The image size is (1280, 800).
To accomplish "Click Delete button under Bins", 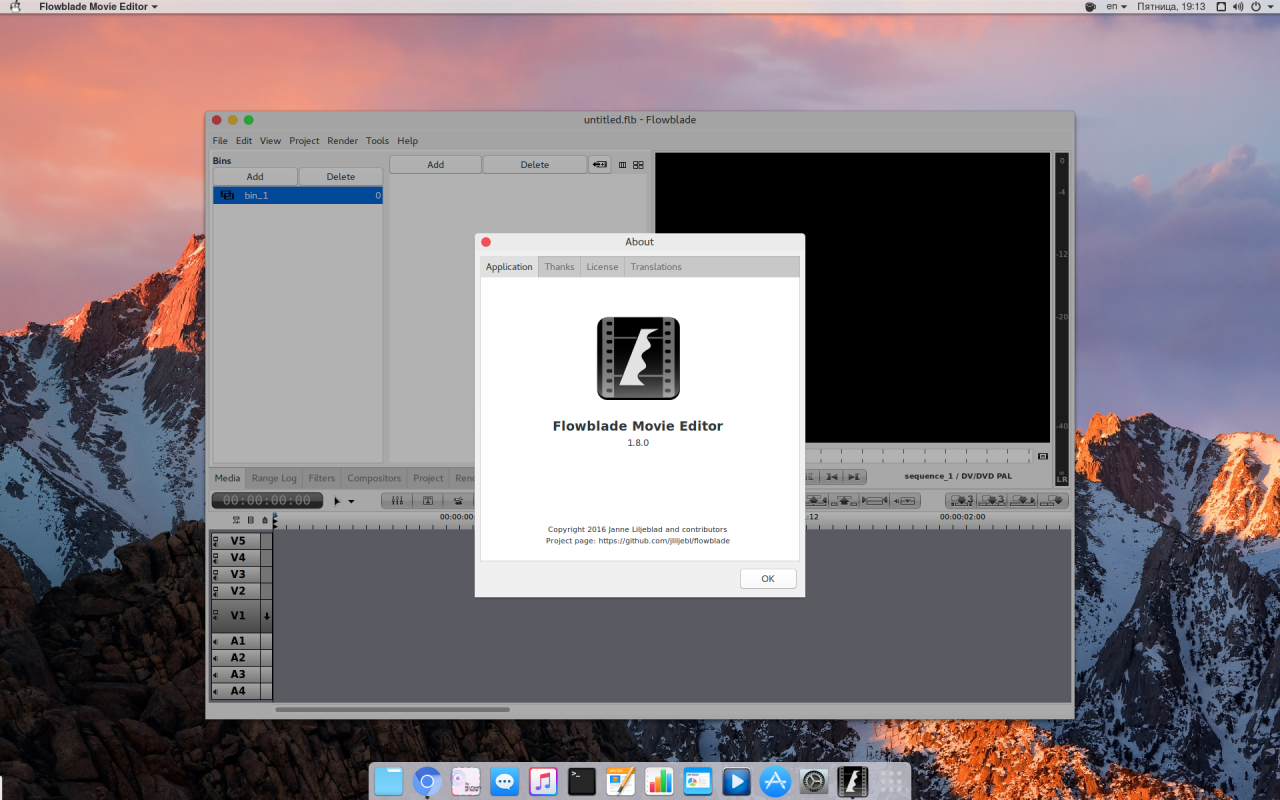I will pos(340,177).
